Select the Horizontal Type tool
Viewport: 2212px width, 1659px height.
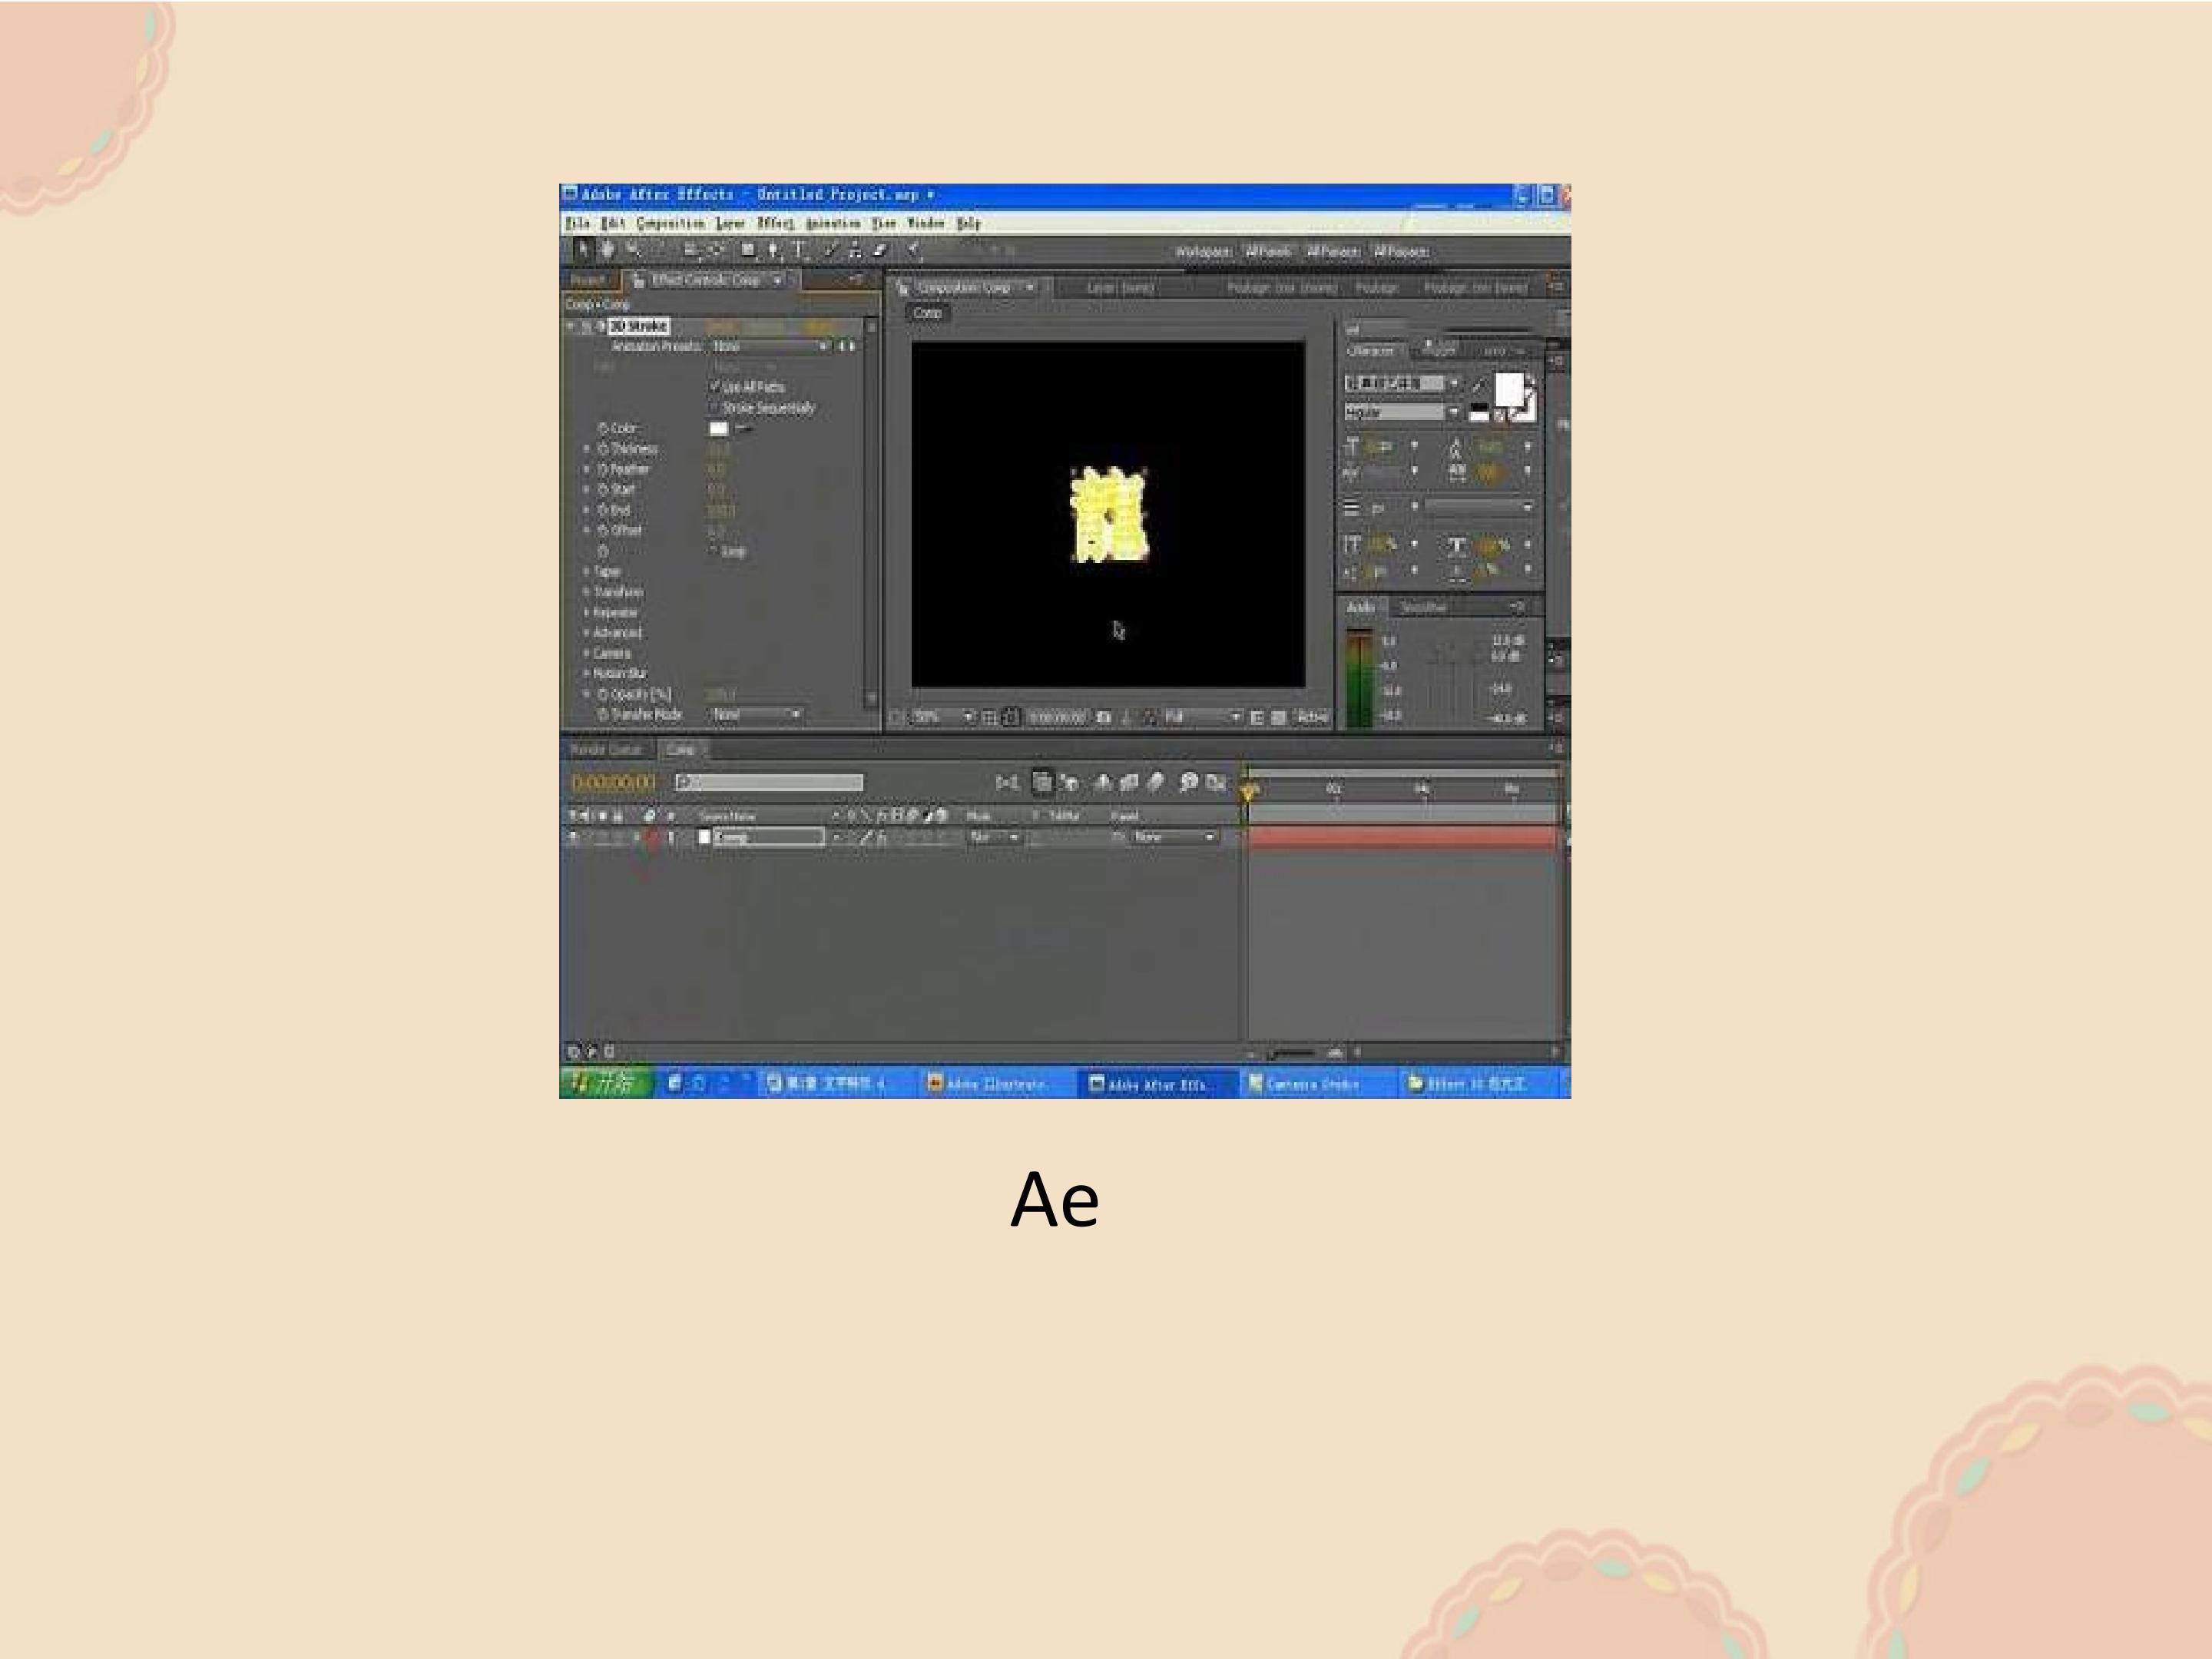coord(799,250)
